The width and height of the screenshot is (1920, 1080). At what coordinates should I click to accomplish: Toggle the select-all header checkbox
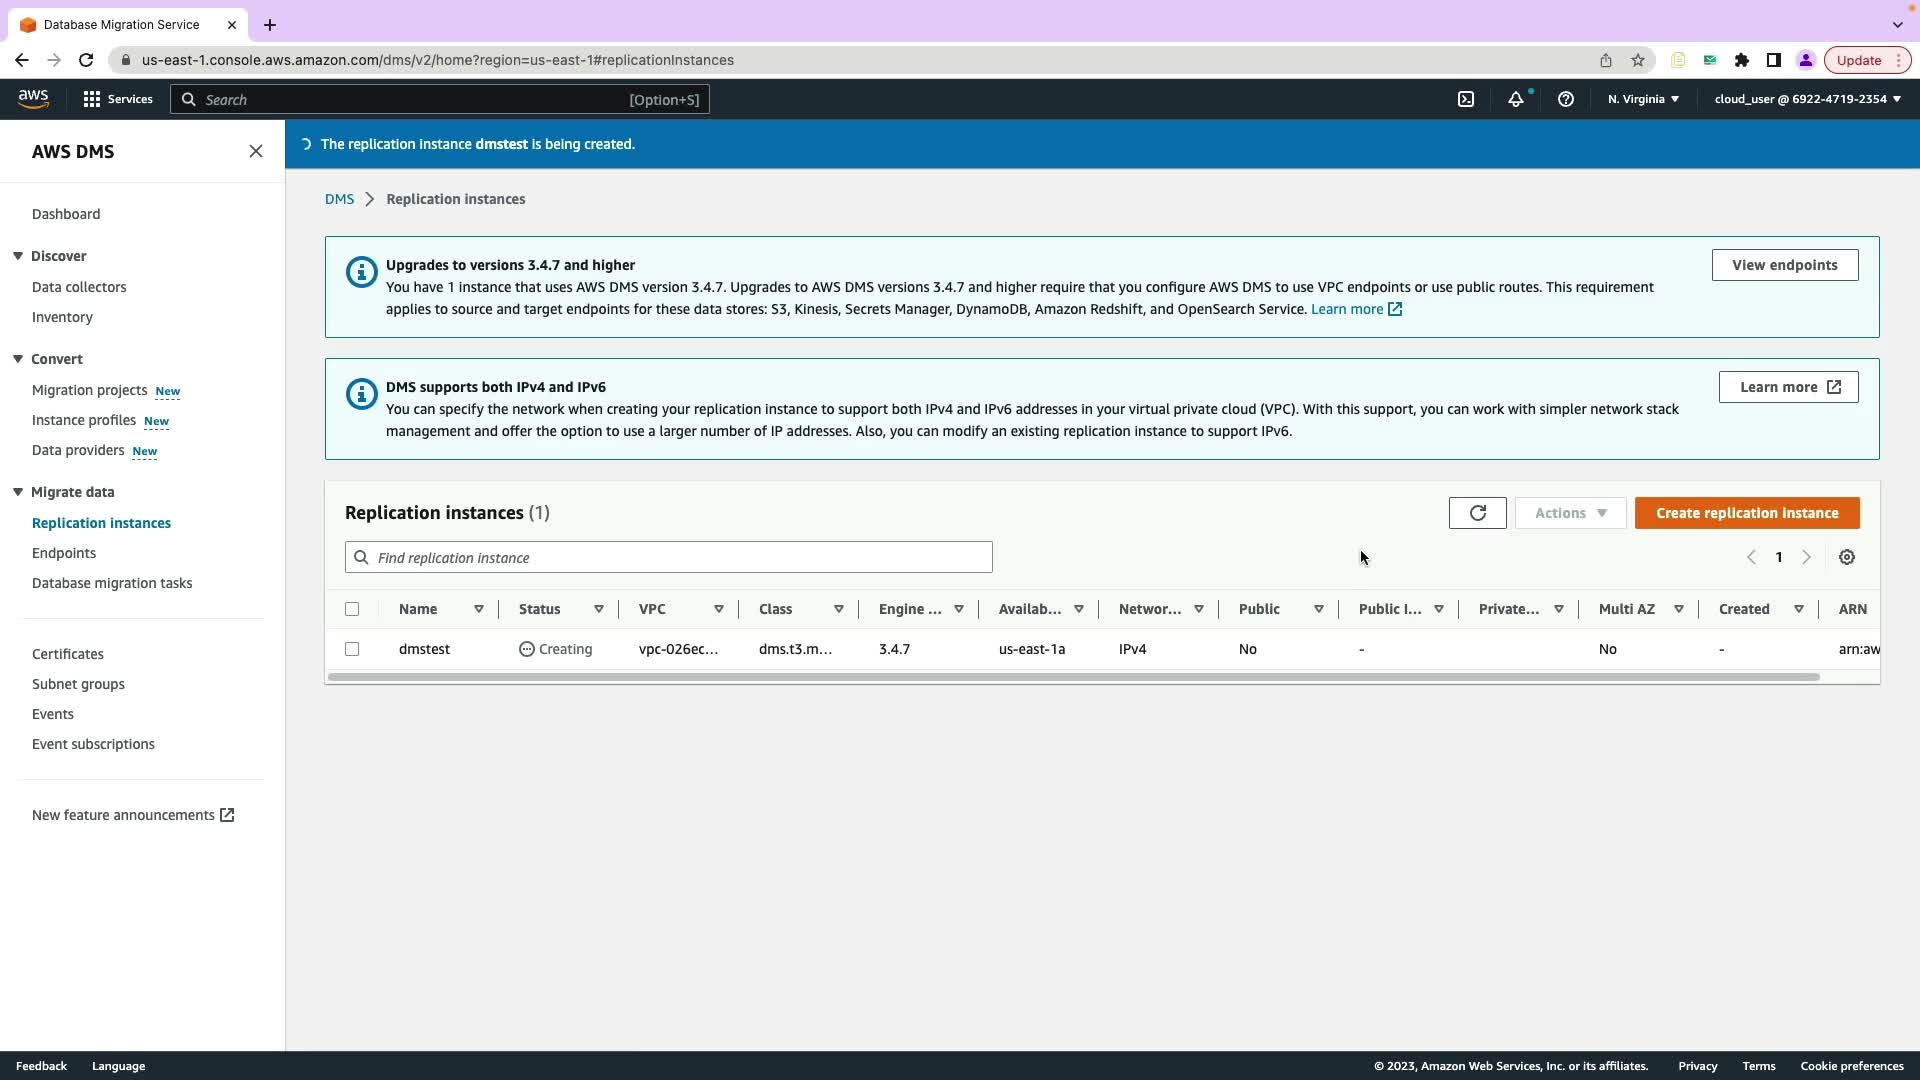pyautogui.click(x=352, y=609)
